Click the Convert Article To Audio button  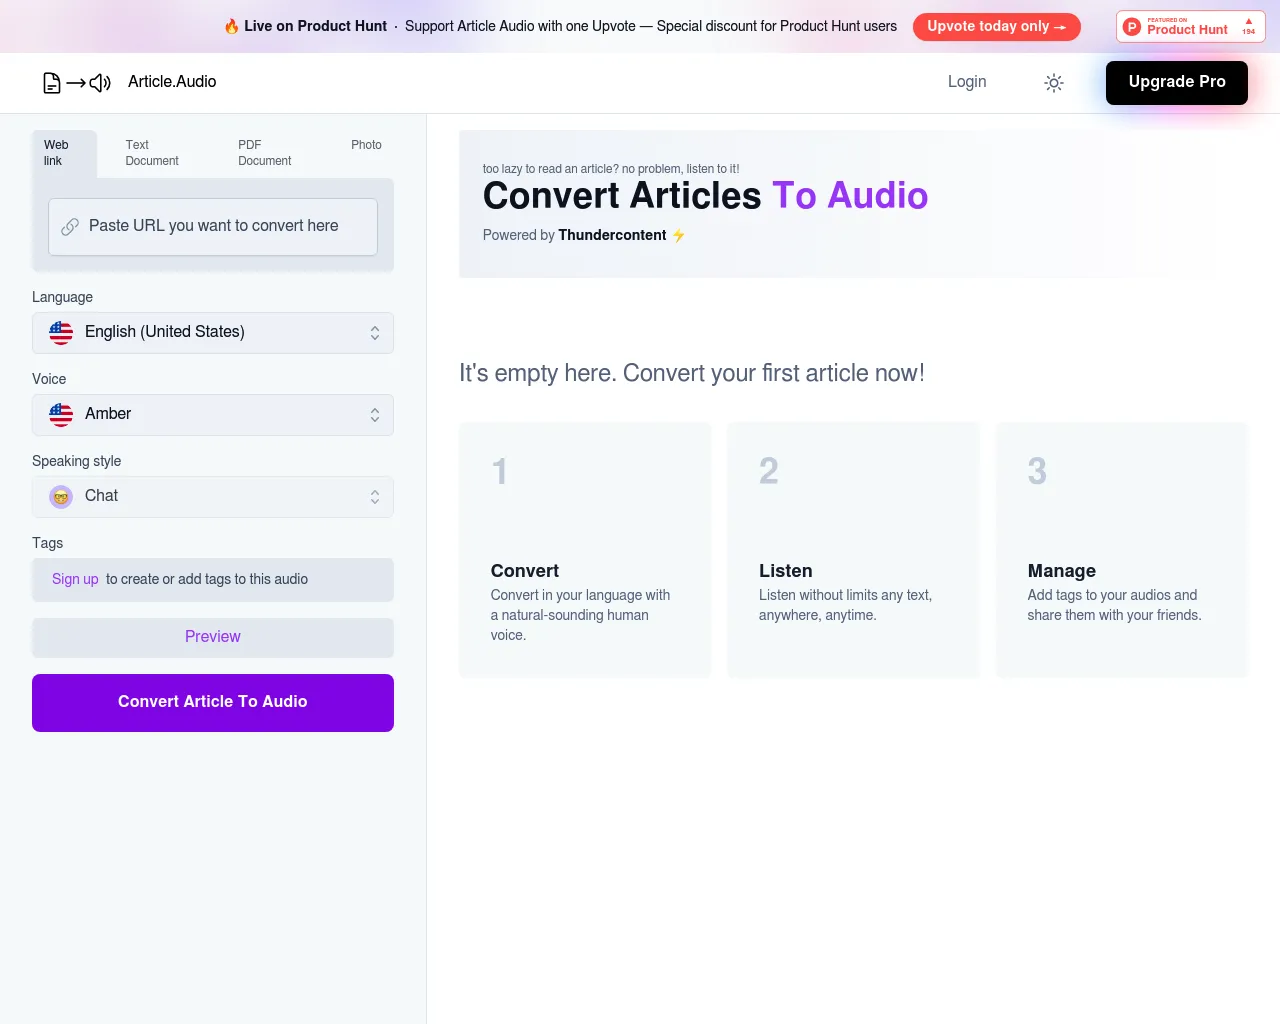(x=213, y=702)
